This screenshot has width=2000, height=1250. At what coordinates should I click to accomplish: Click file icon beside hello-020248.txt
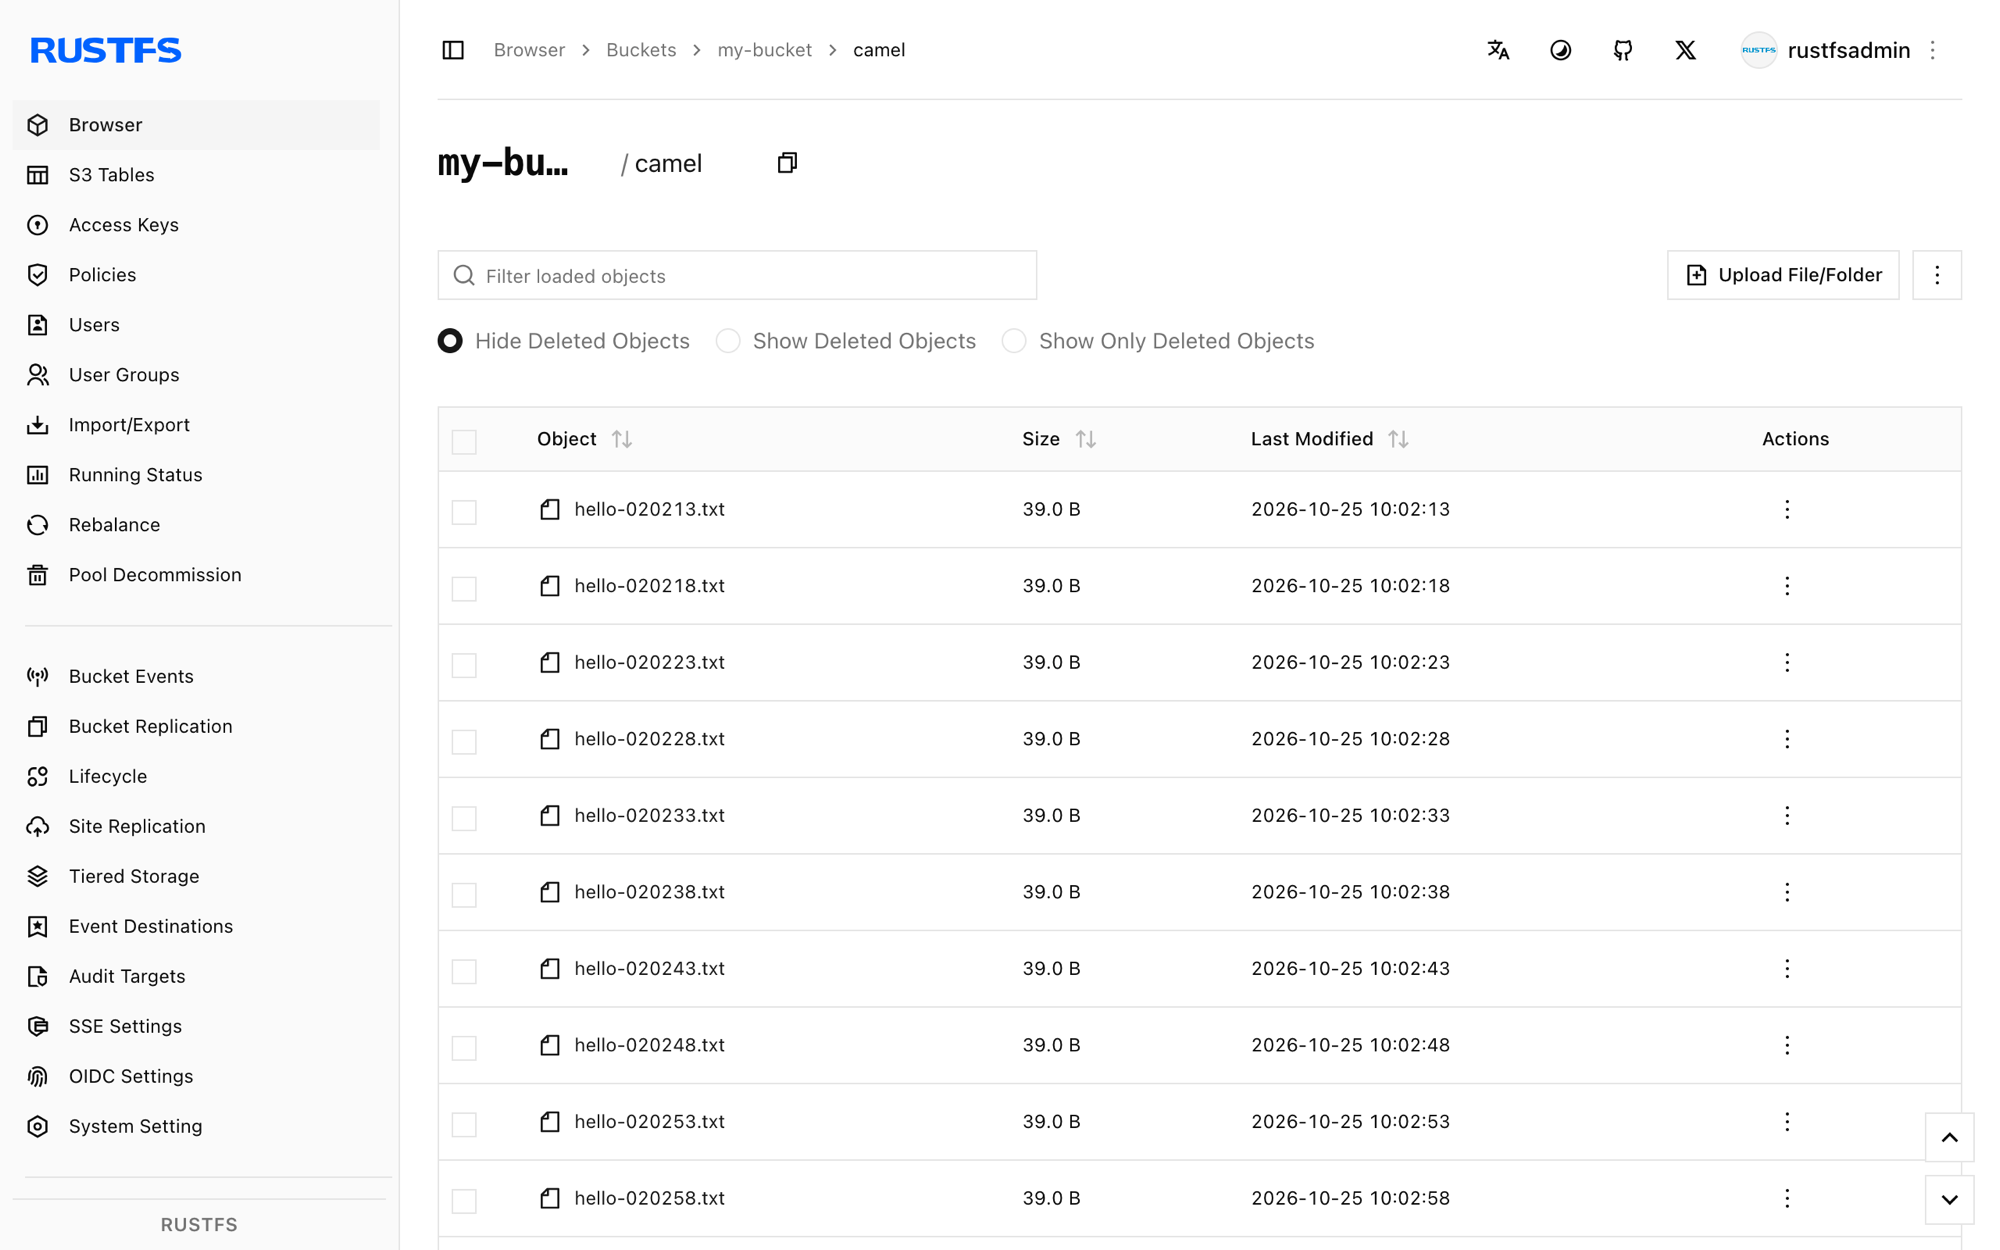coord(550,1045)
